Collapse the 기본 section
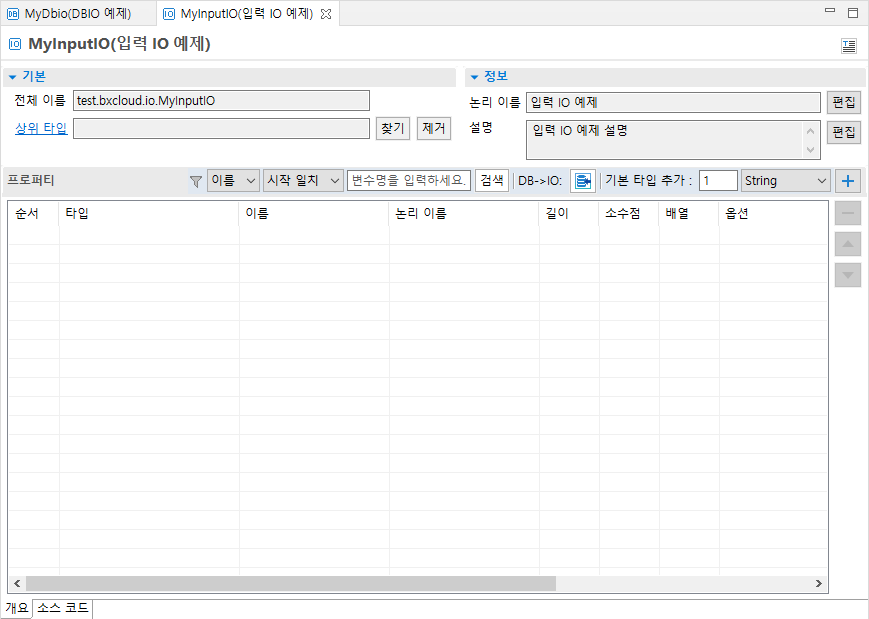 tap(12, 77)
